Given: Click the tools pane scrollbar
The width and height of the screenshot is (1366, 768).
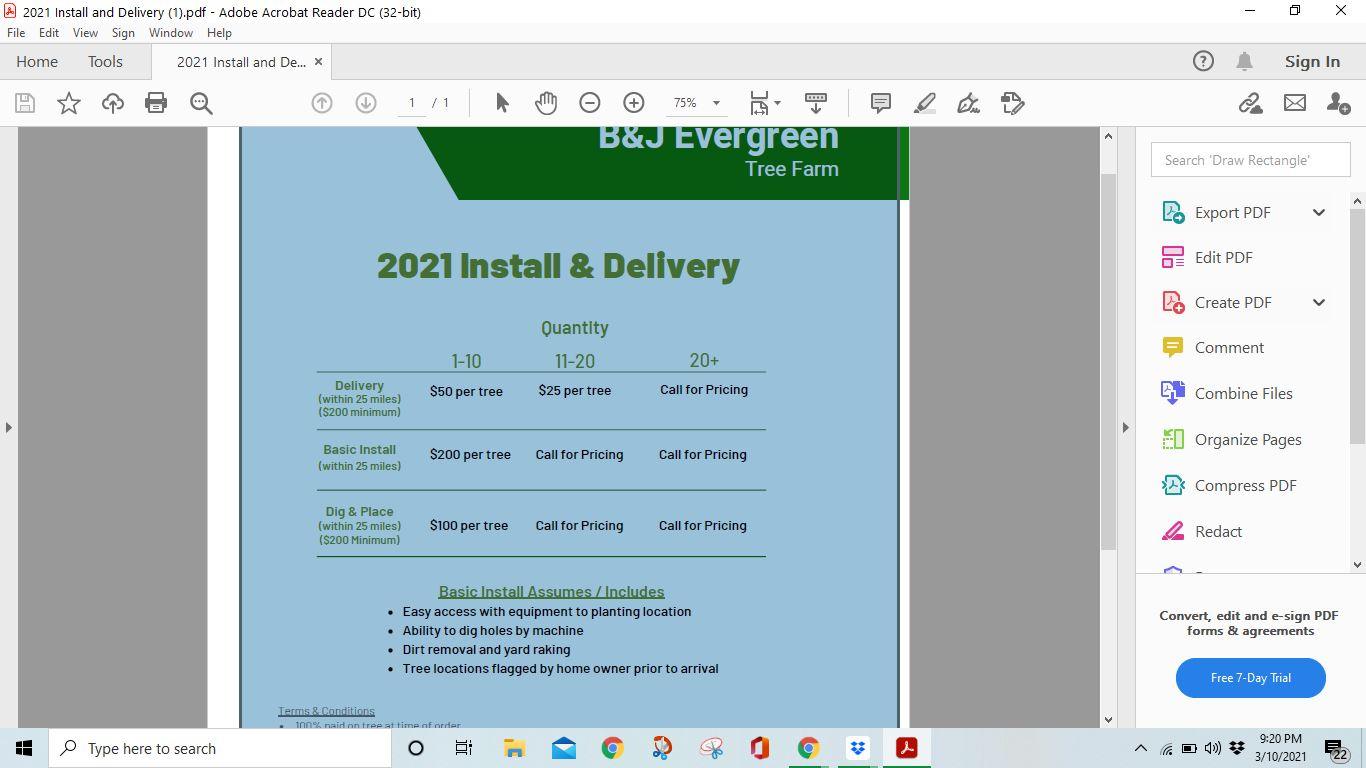Looking at the screenshot, I should tap(1357, 325).
